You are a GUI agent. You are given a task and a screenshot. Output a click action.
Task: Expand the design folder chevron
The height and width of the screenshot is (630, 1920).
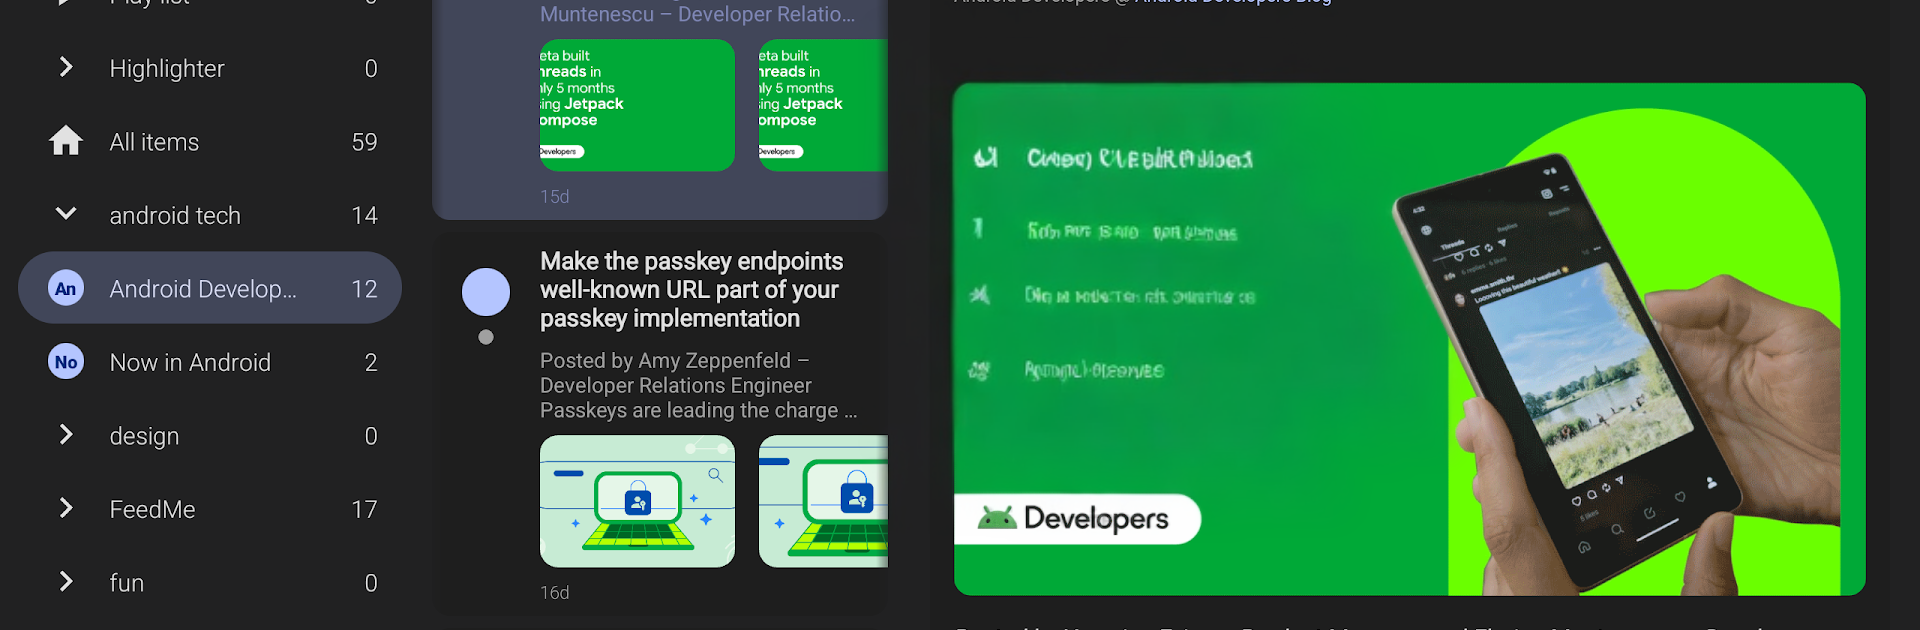pyautogui.click(x=66, y=434)
